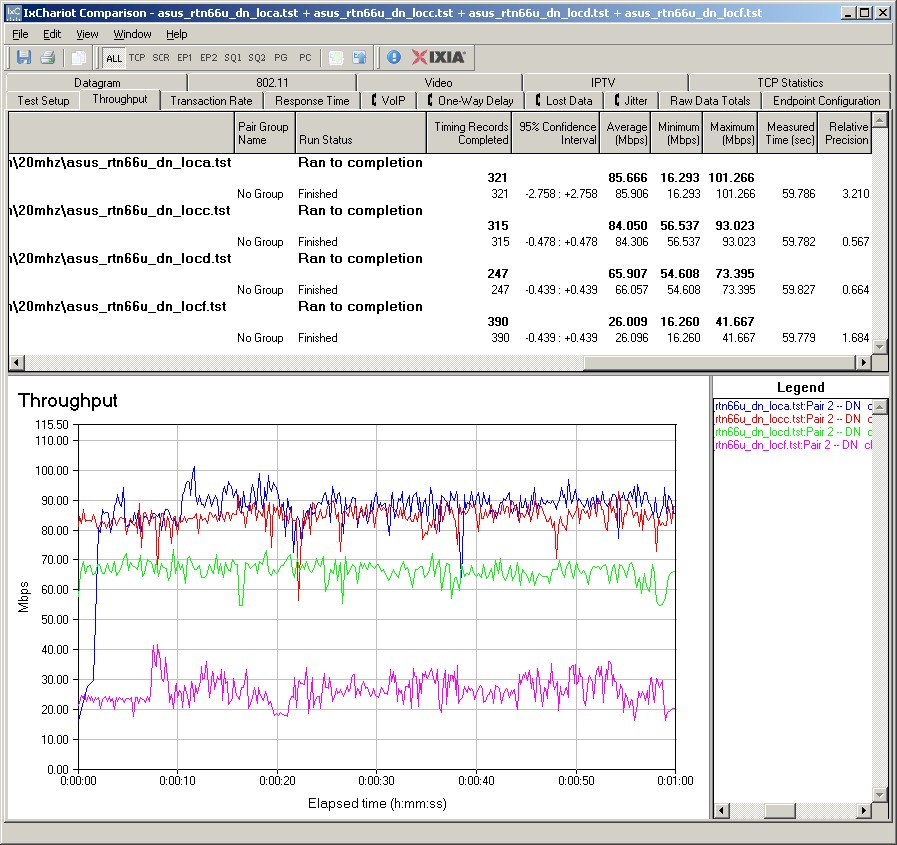Click the Run Status column header
Viewport: 897px width, 845px height.
(361, 133)
